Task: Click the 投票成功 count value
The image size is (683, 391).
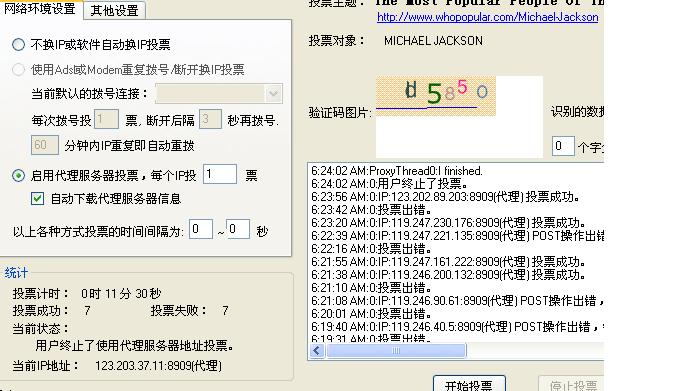Action: 88,311
